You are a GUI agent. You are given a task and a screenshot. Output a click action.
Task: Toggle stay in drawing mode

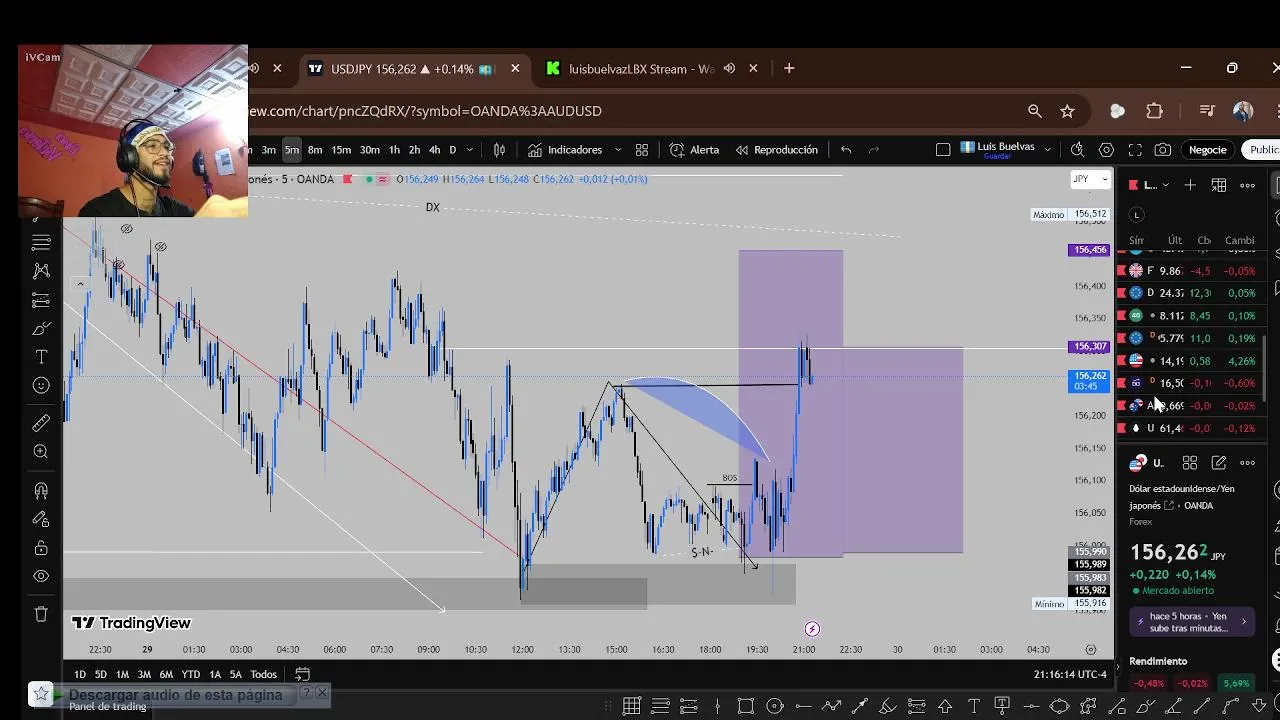click(41, 519)
